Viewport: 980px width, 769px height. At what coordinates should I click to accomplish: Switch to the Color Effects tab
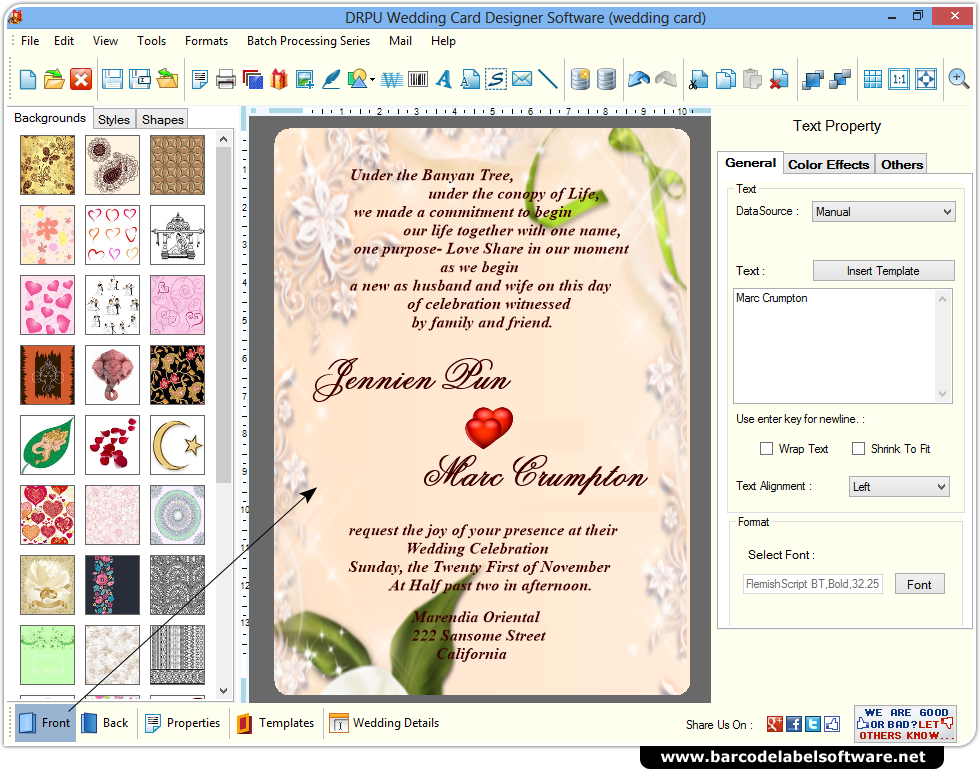pos(828,164)
